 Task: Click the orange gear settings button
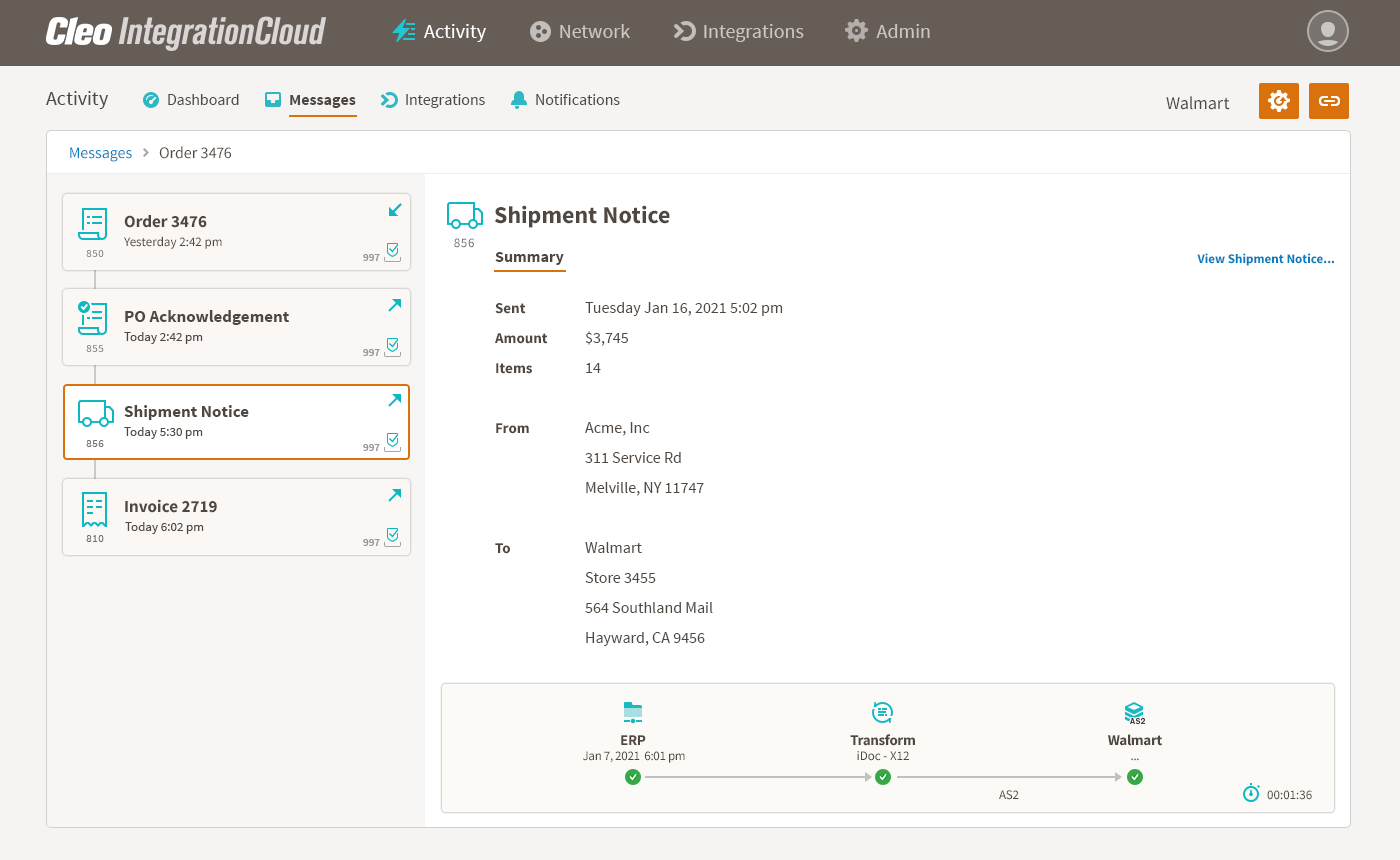tap(1279, 101)
